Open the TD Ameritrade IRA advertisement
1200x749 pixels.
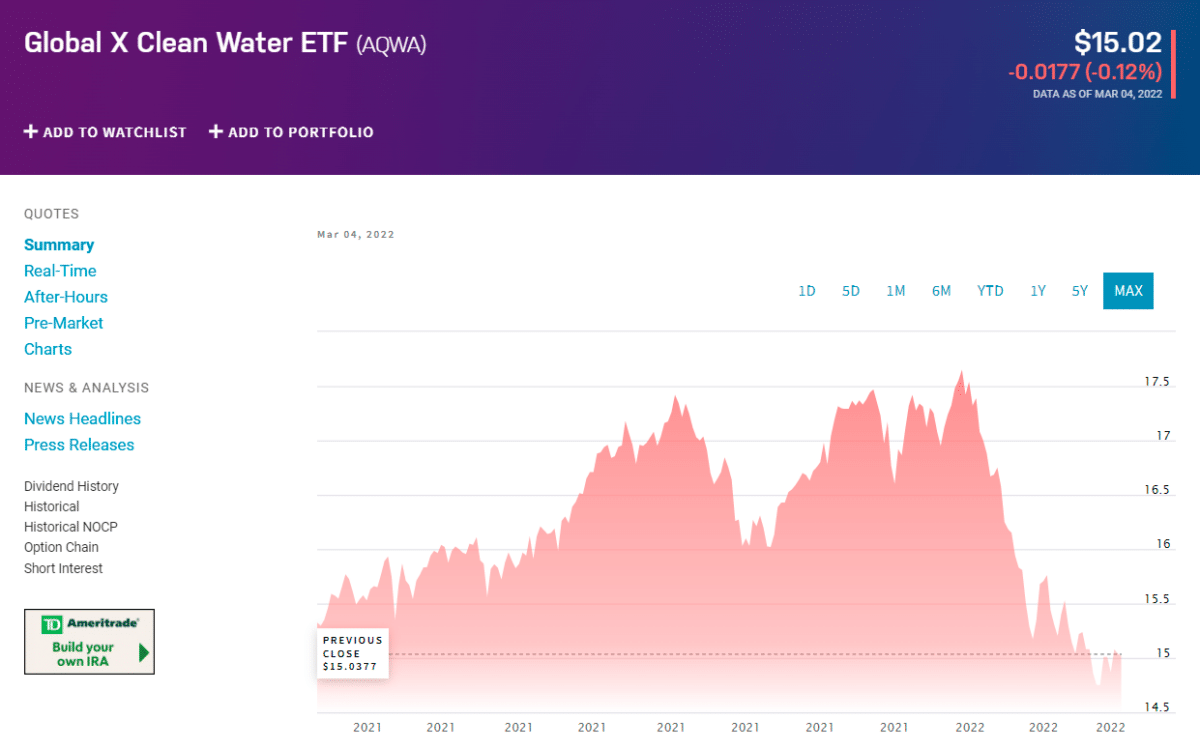pyautogui.click(x=89, y=641)
